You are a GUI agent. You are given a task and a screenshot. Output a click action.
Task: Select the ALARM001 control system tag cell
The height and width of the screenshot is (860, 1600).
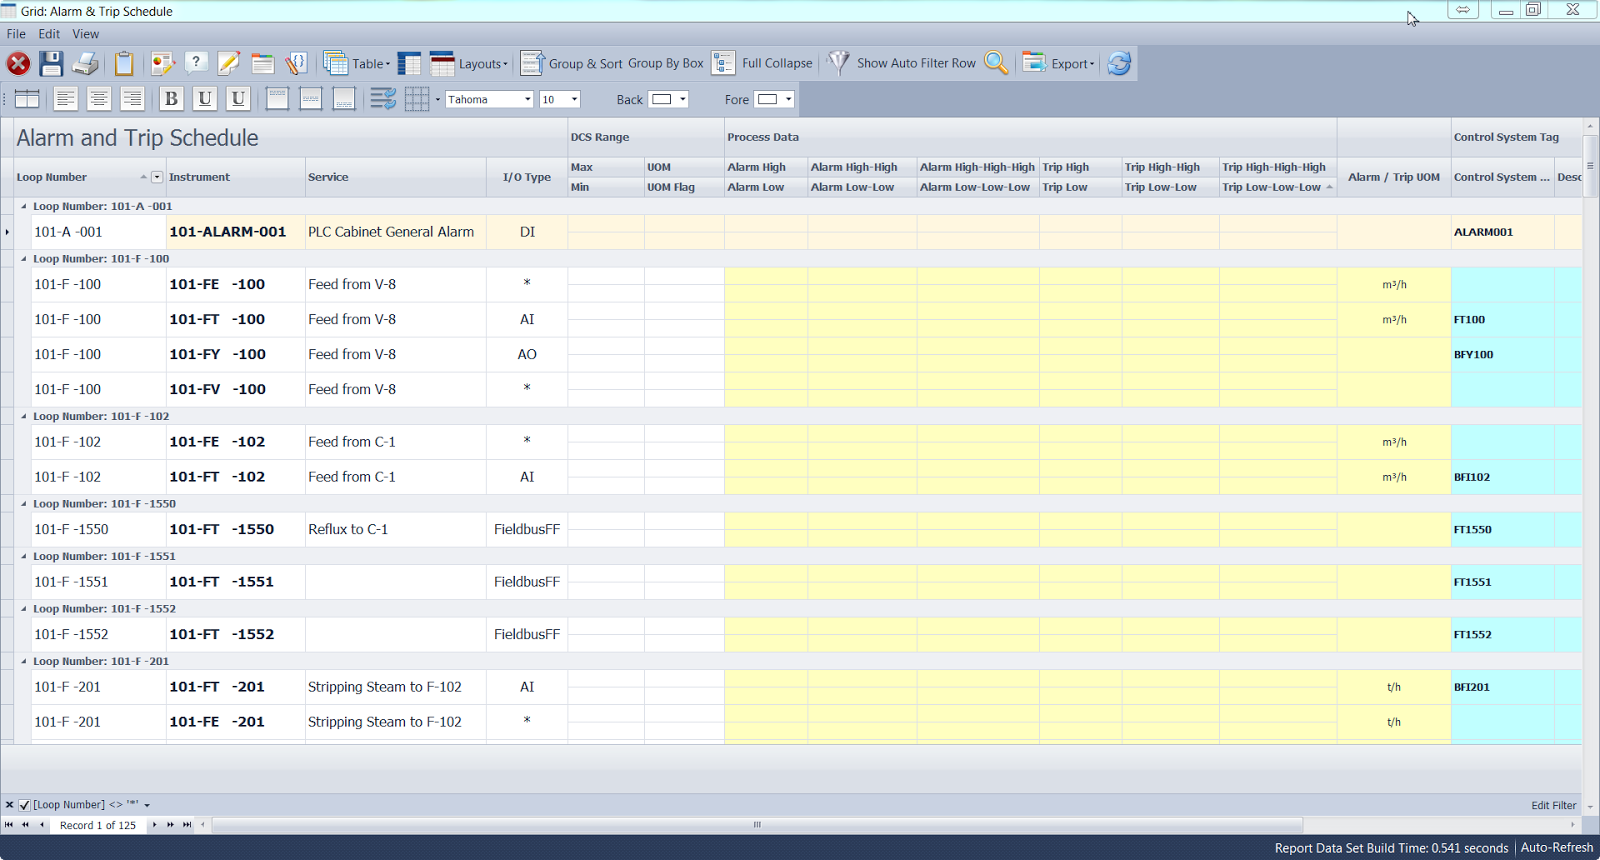(x=1502, y=232)
